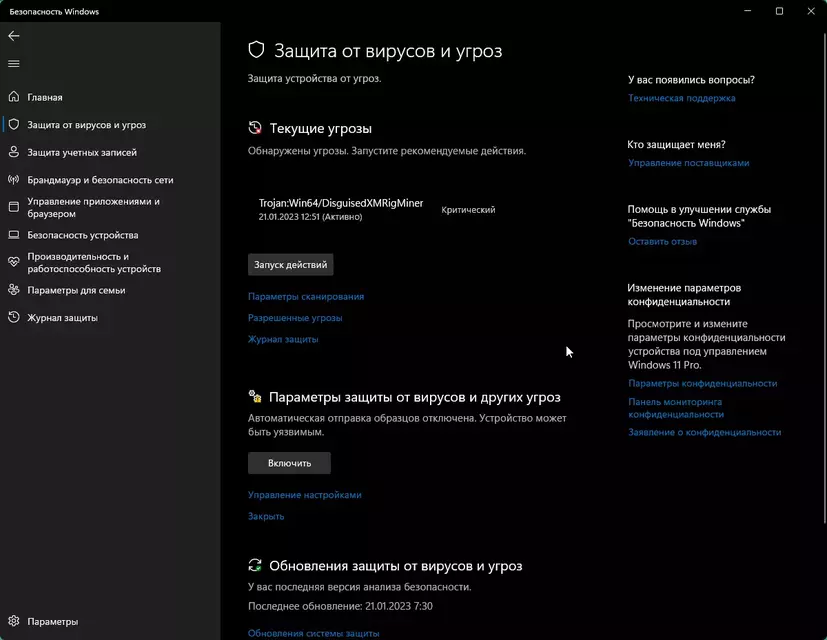
Task: Click the firewall antenna icon
Action: [x=14, y=179]
